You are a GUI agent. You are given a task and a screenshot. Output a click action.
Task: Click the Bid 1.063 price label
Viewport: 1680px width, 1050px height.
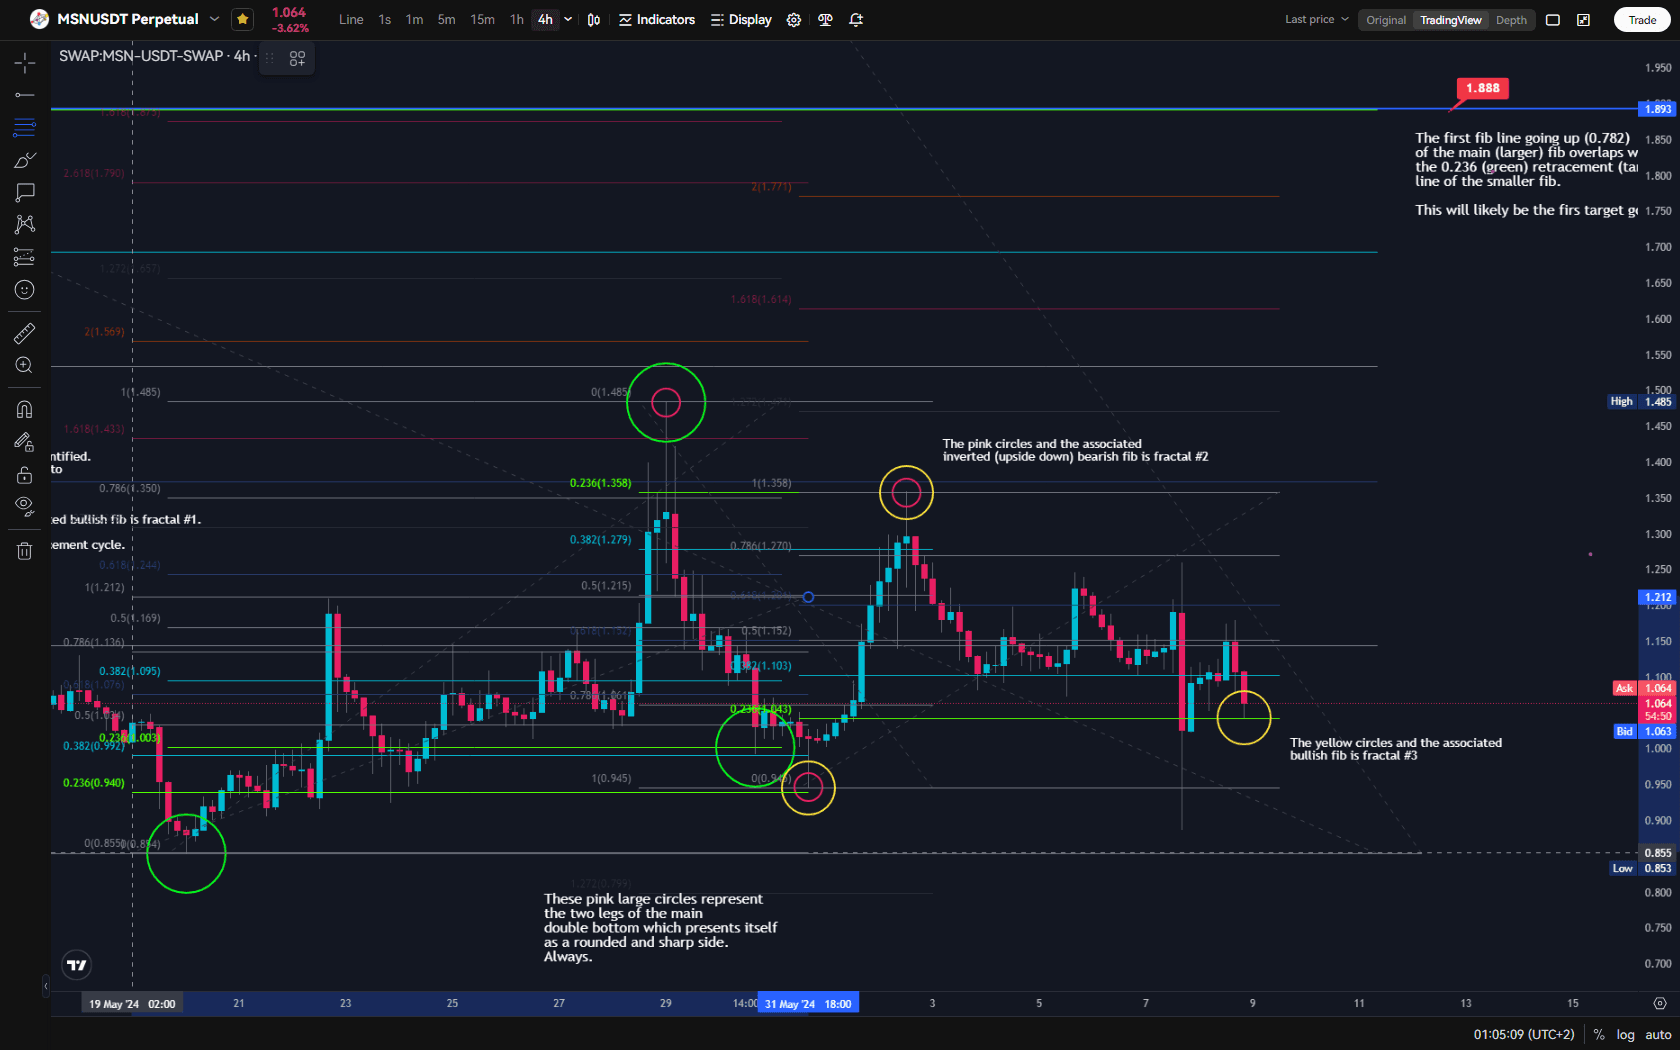[1645, 731]
